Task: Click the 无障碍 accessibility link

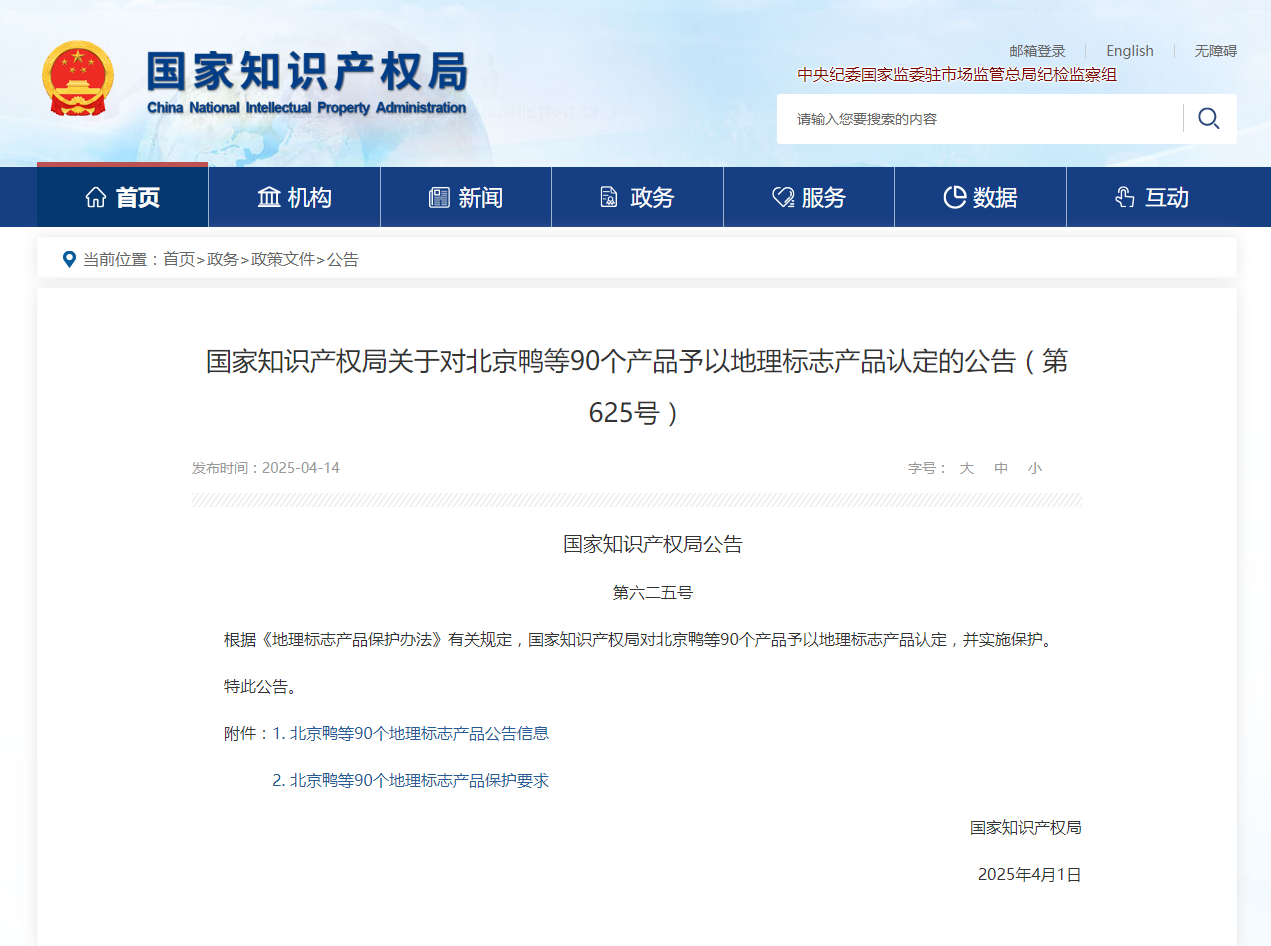Action: 1215,51
